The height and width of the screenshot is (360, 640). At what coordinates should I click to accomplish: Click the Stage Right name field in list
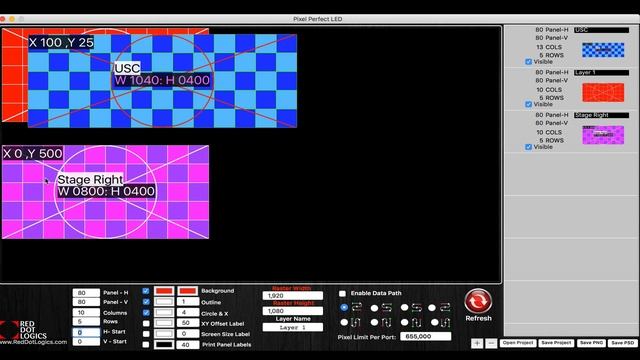(x=602, y=115)
